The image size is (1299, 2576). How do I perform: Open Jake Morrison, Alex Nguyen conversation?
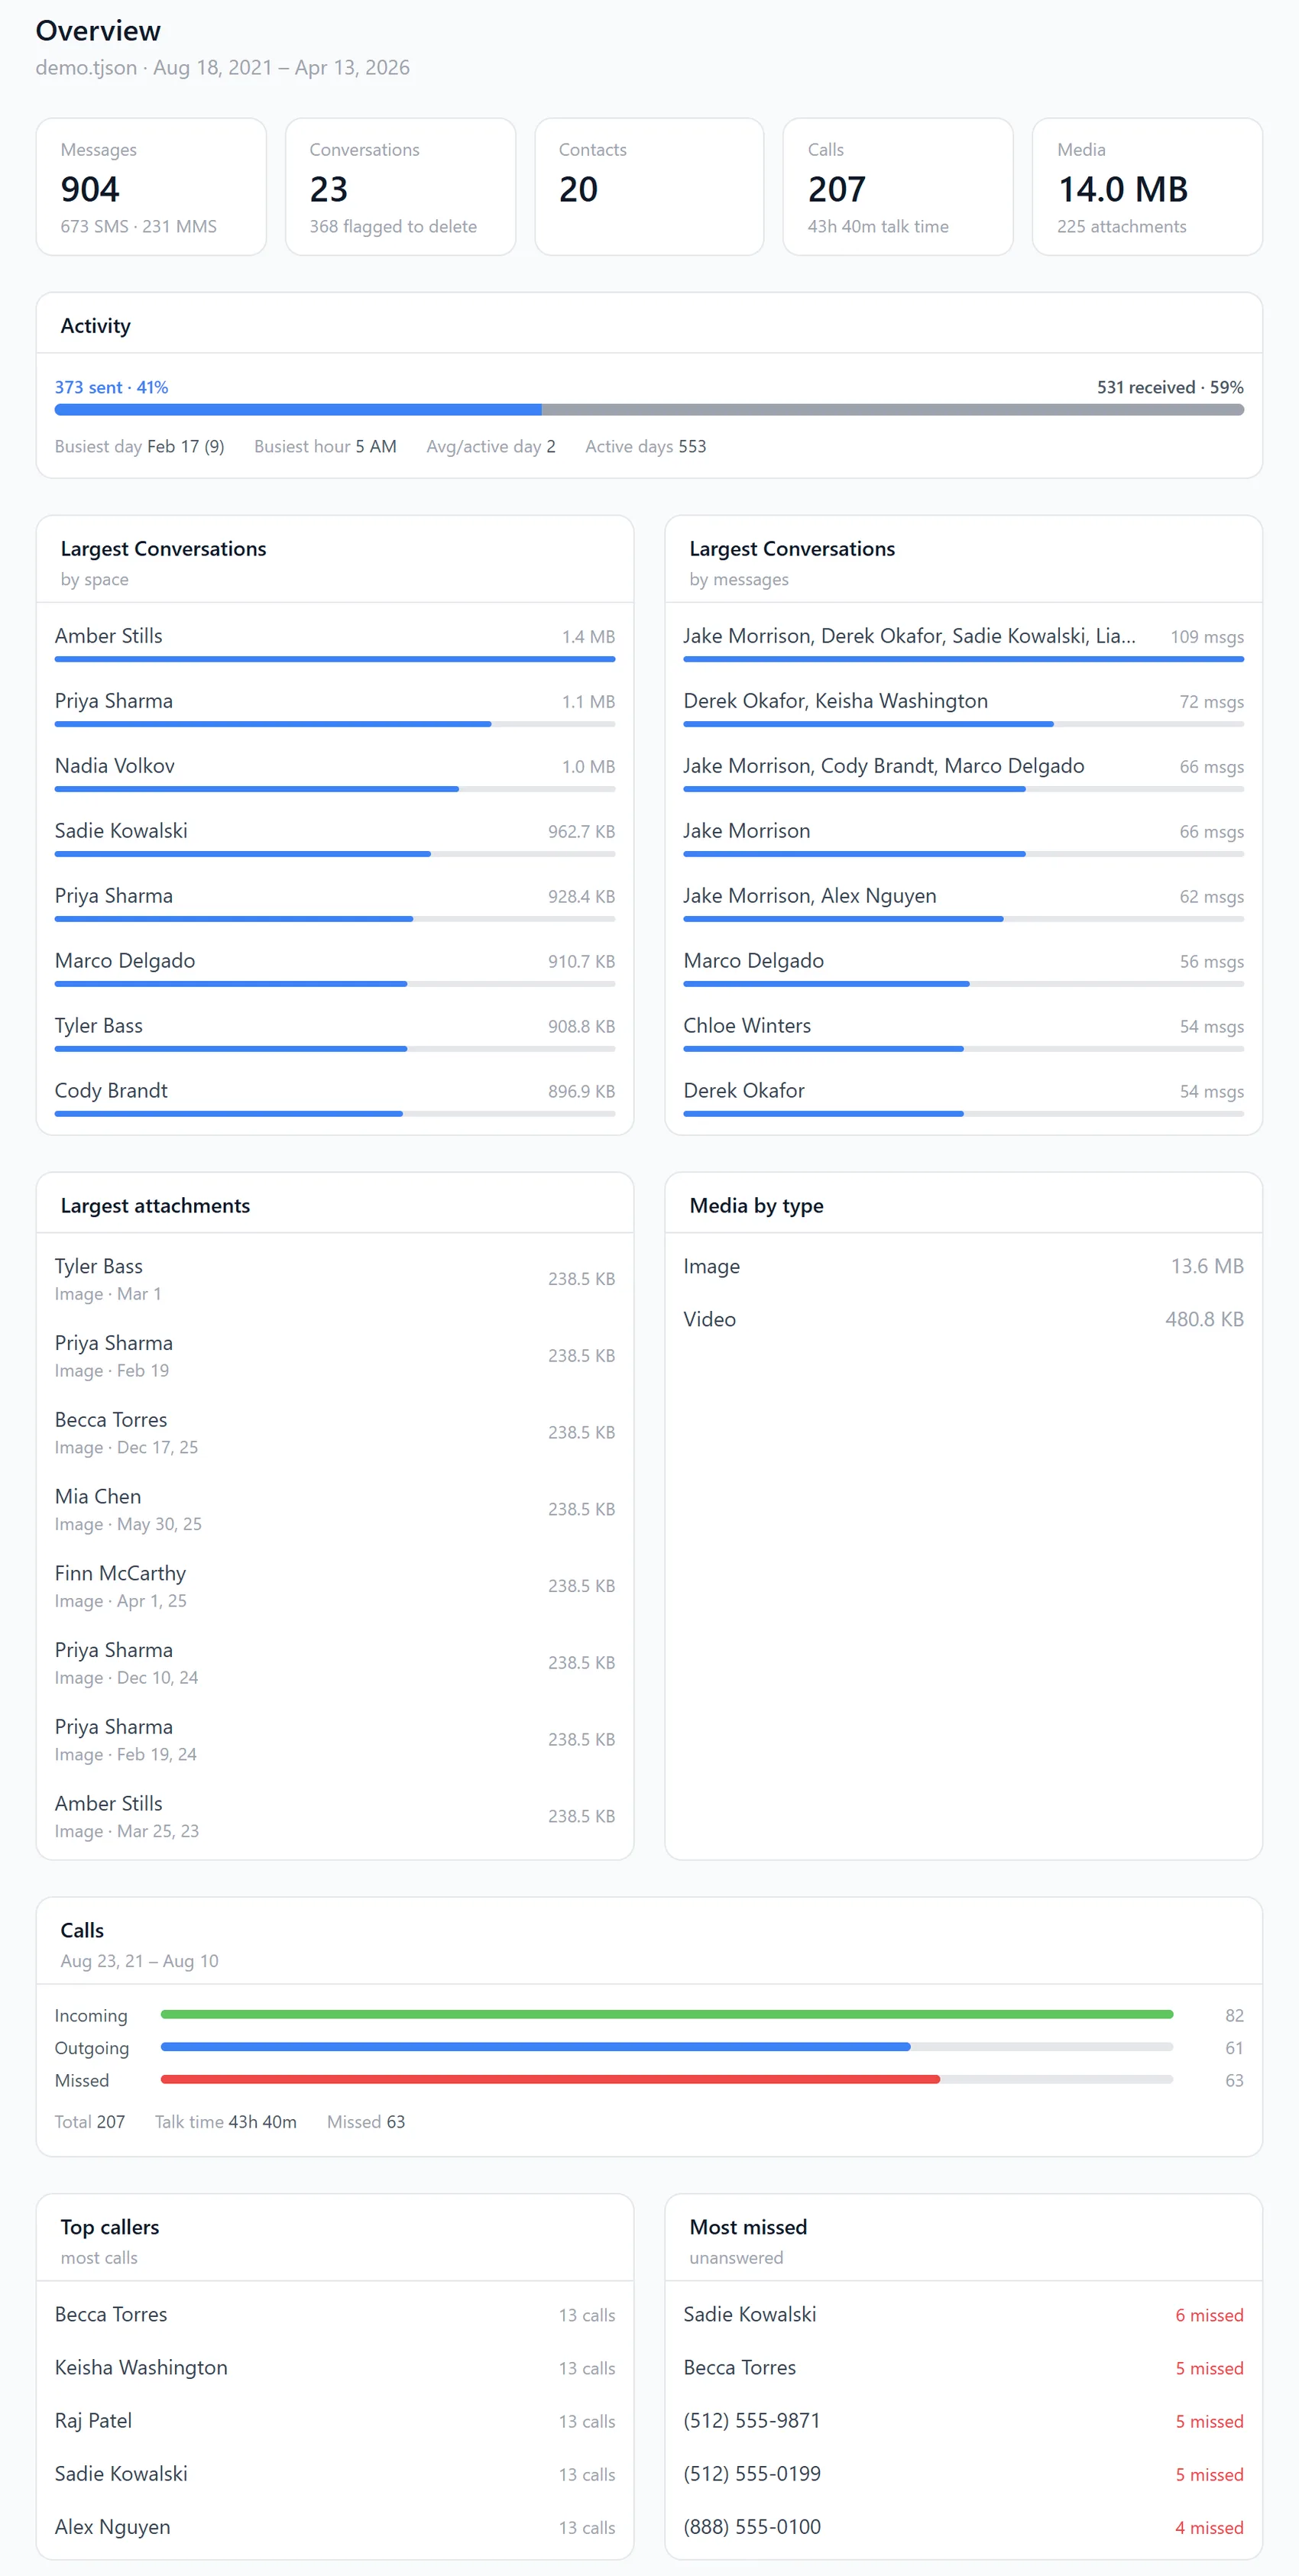[x=963, y=902]
